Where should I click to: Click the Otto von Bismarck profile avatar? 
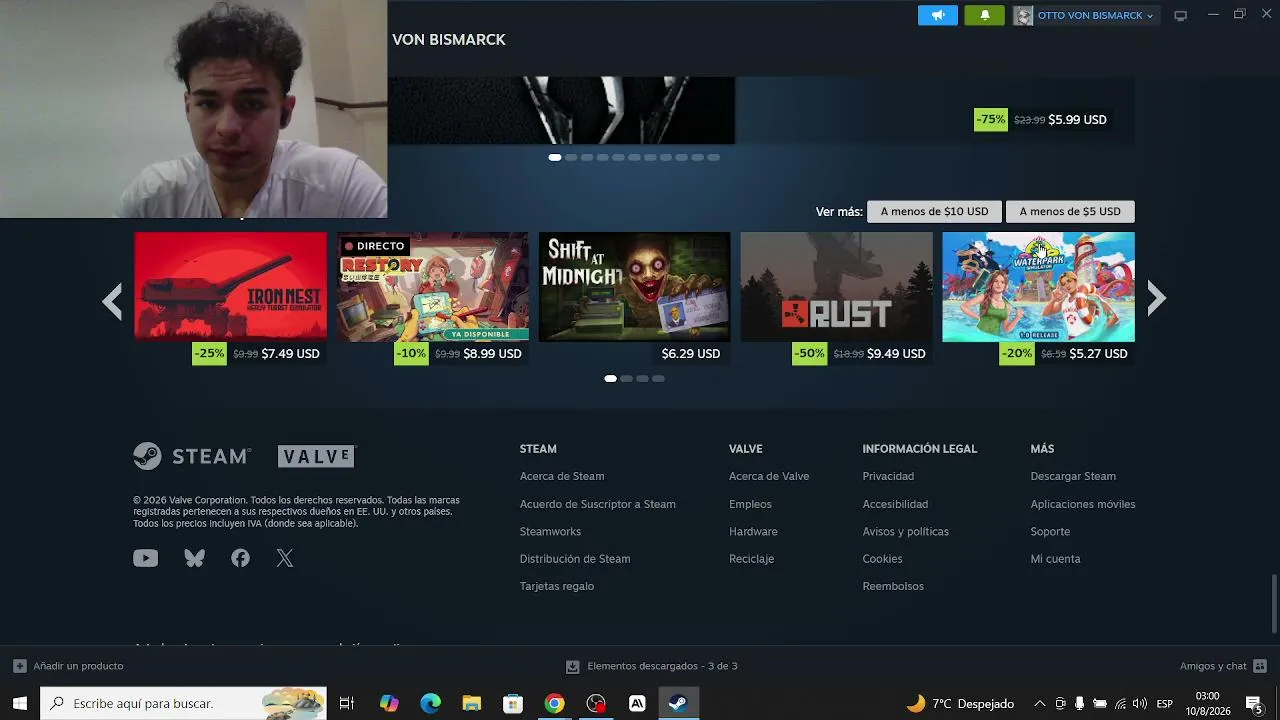(x=1023, y=15)
